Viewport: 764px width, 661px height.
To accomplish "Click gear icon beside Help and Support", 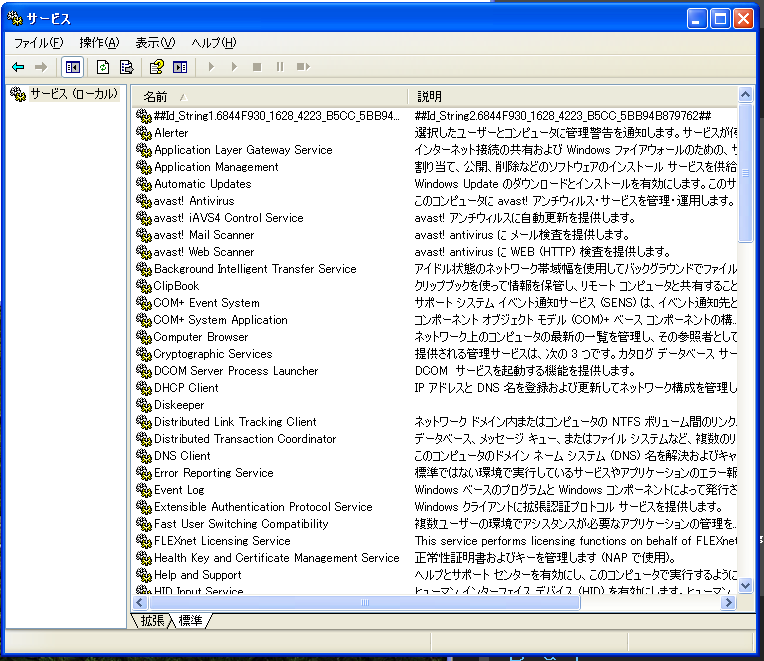I will click(x=144, y=575).
